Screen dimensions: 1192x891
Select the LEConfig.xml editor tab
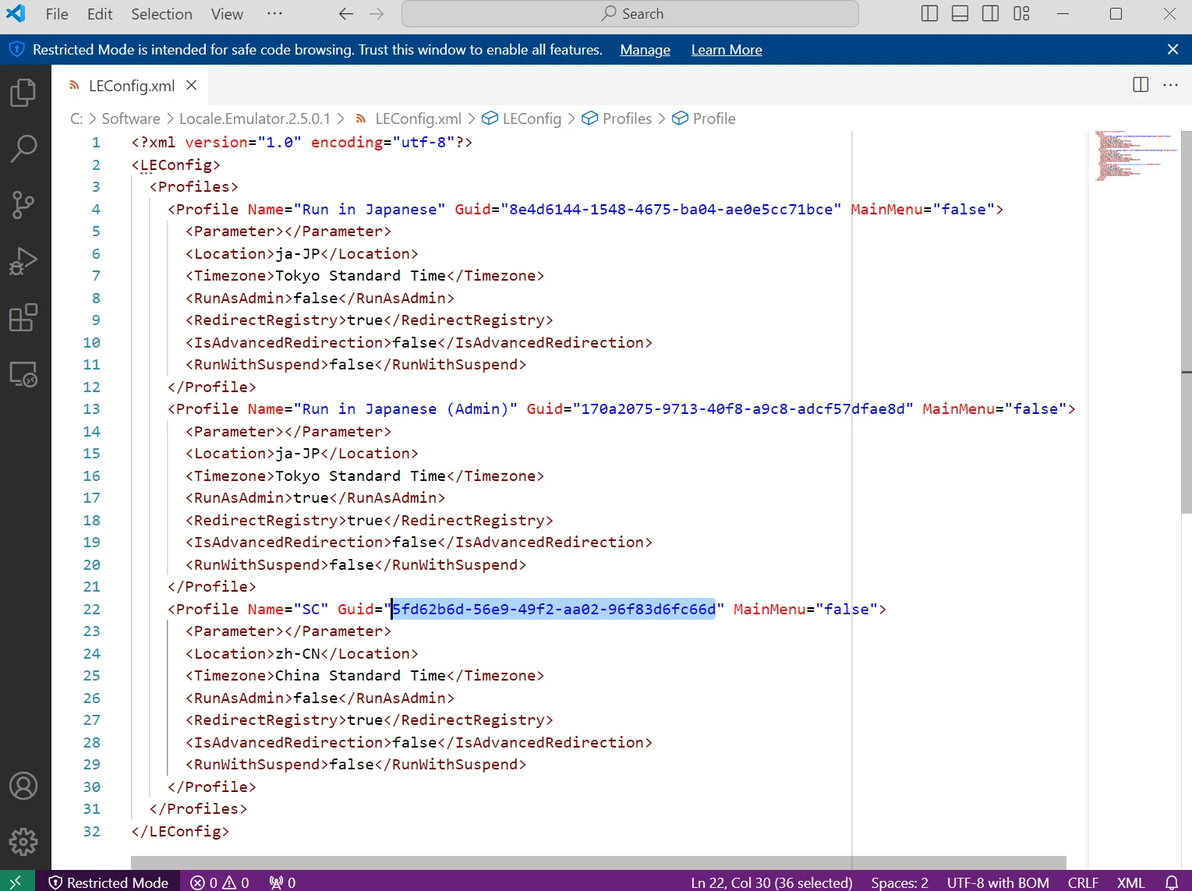click(132, 86)
